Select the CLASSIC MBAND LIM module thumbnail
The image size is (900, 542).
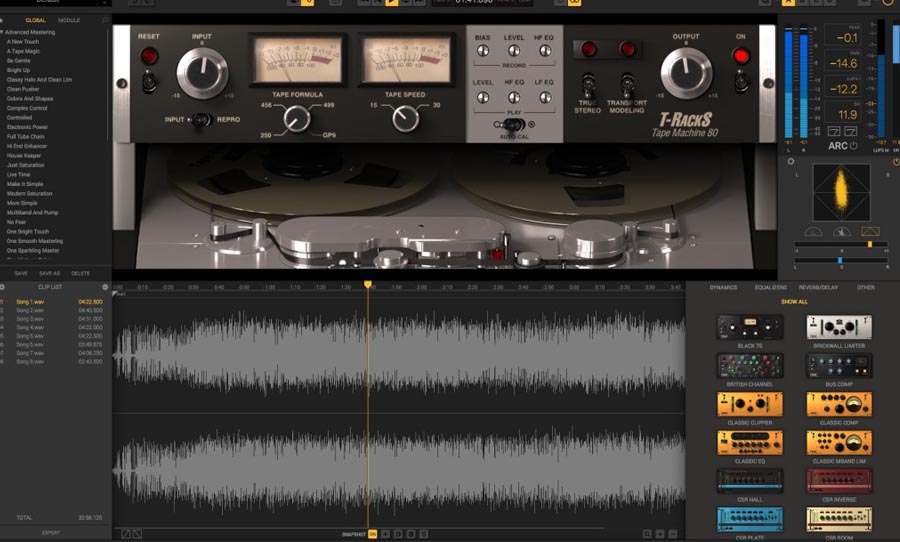pos(839,443)
